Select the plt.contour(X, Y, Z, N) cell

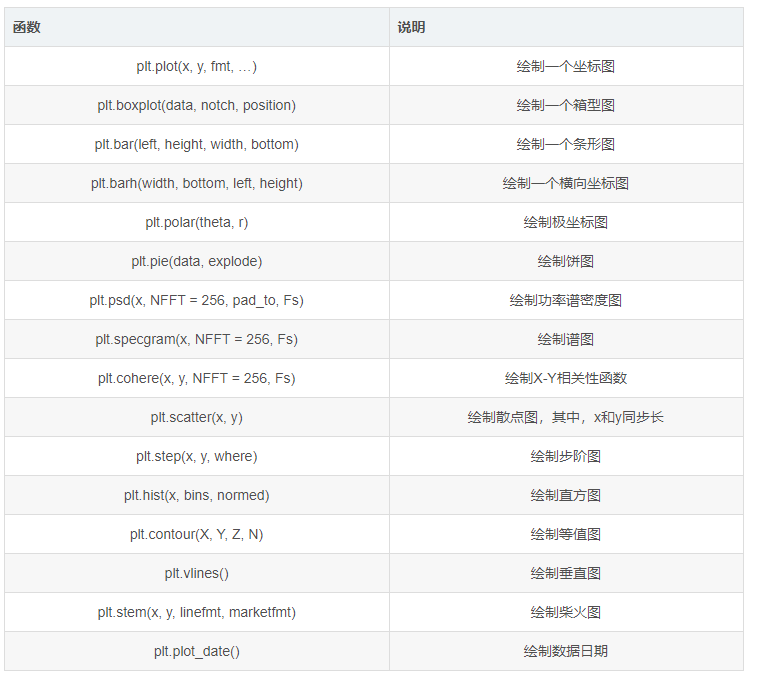pyautogui.click(x=197, y=535)
